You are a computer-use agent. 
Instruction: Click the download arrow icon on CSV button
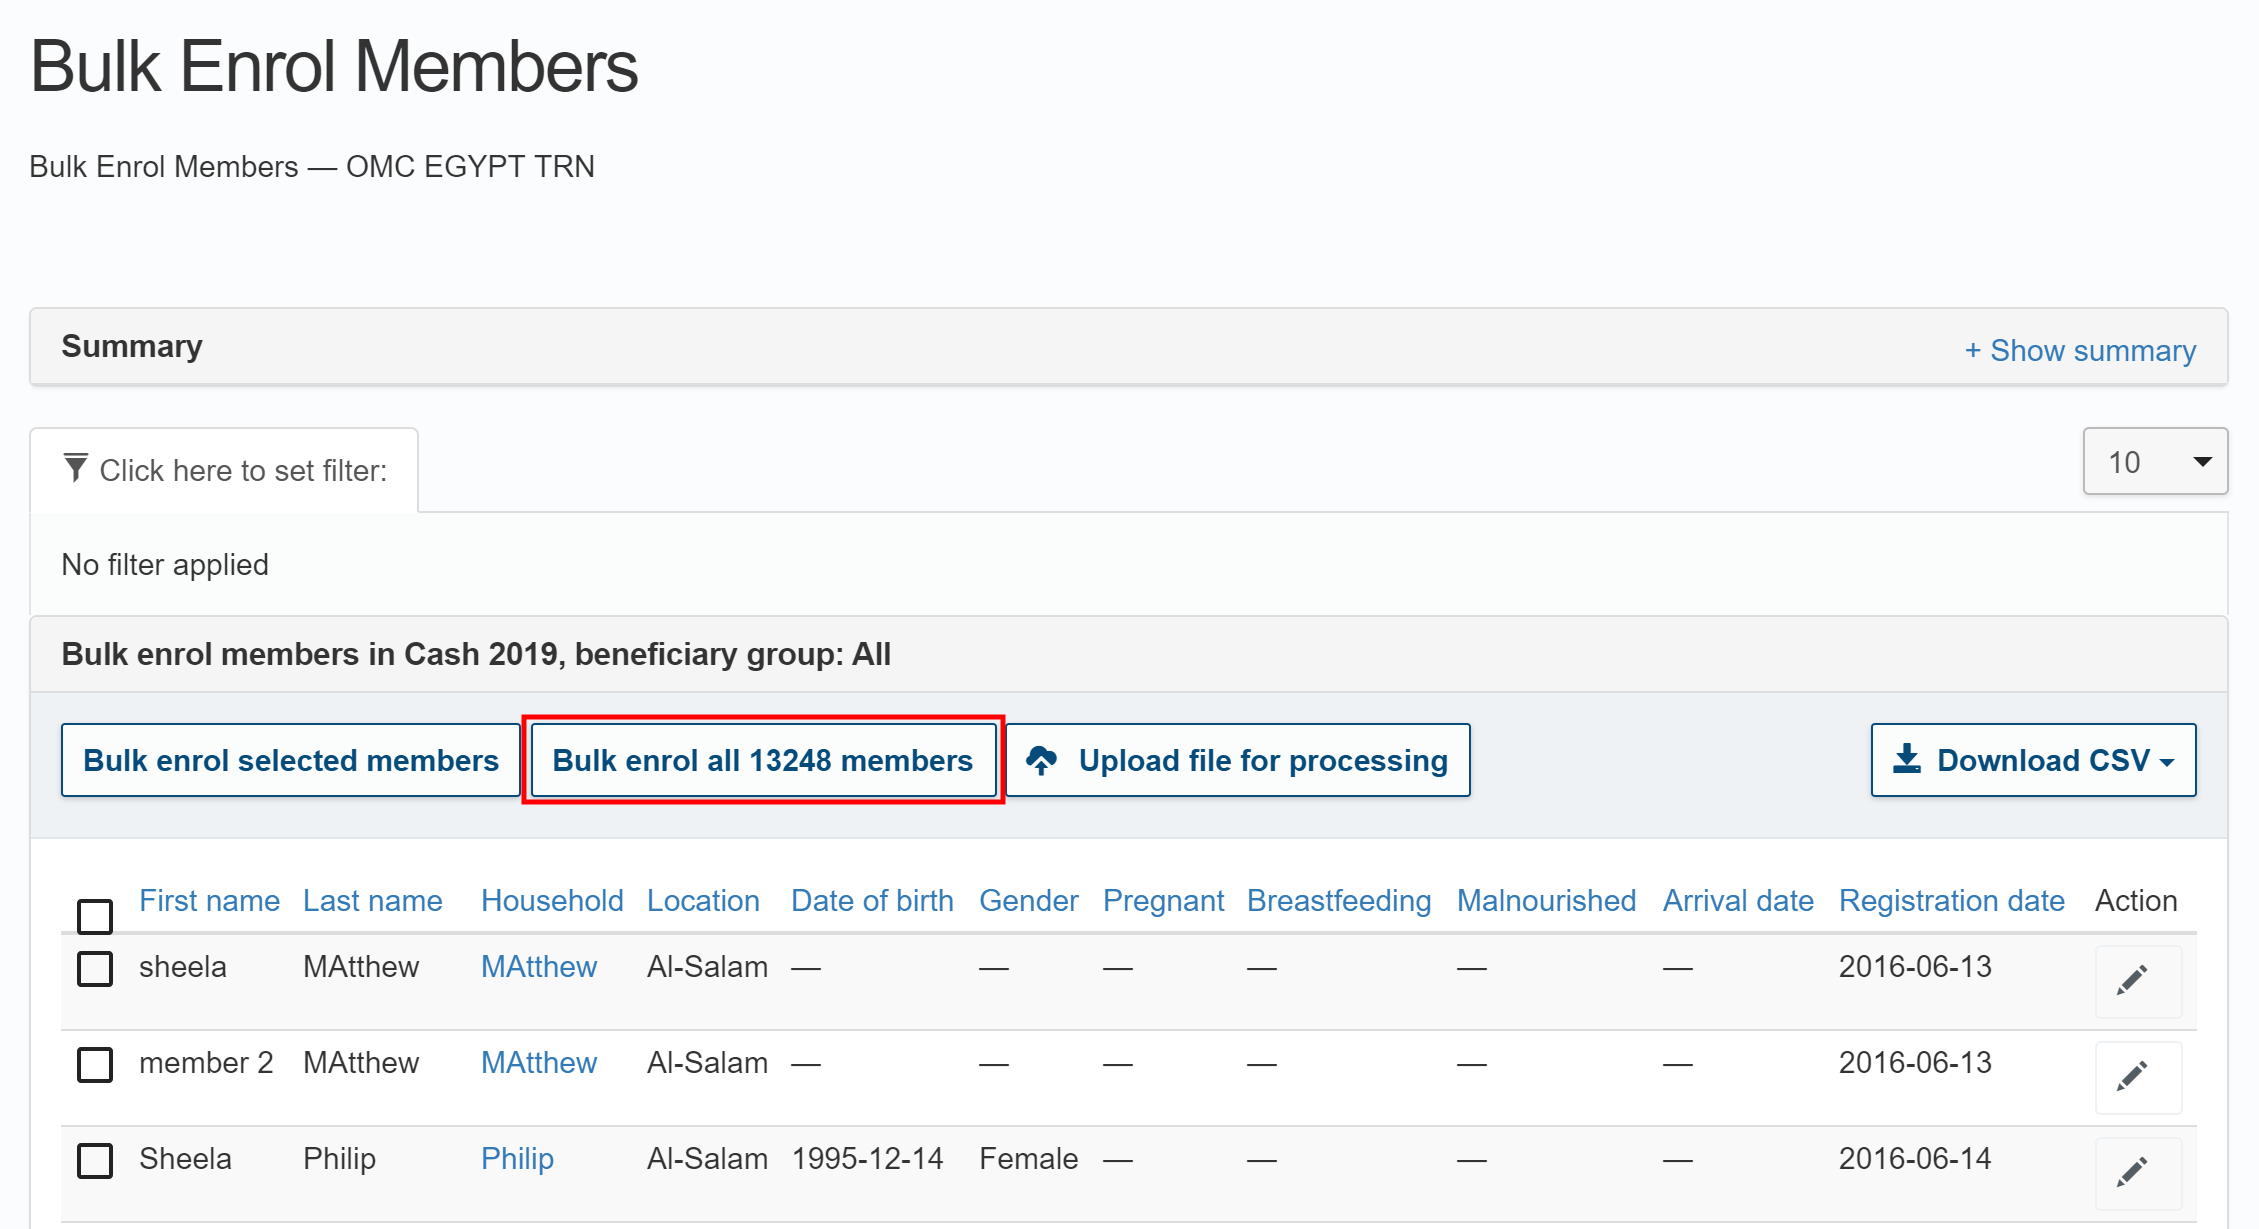[x=1906, y=759]
